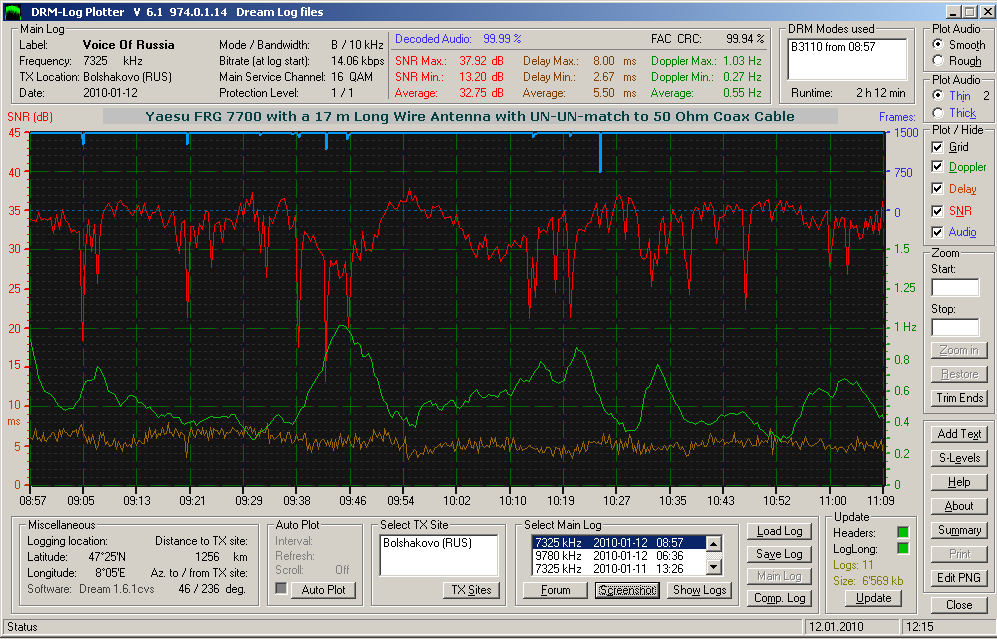This screenshot has width=997, height=639.
Task: Click the Trim Ends button
Action: coord(959,398)
